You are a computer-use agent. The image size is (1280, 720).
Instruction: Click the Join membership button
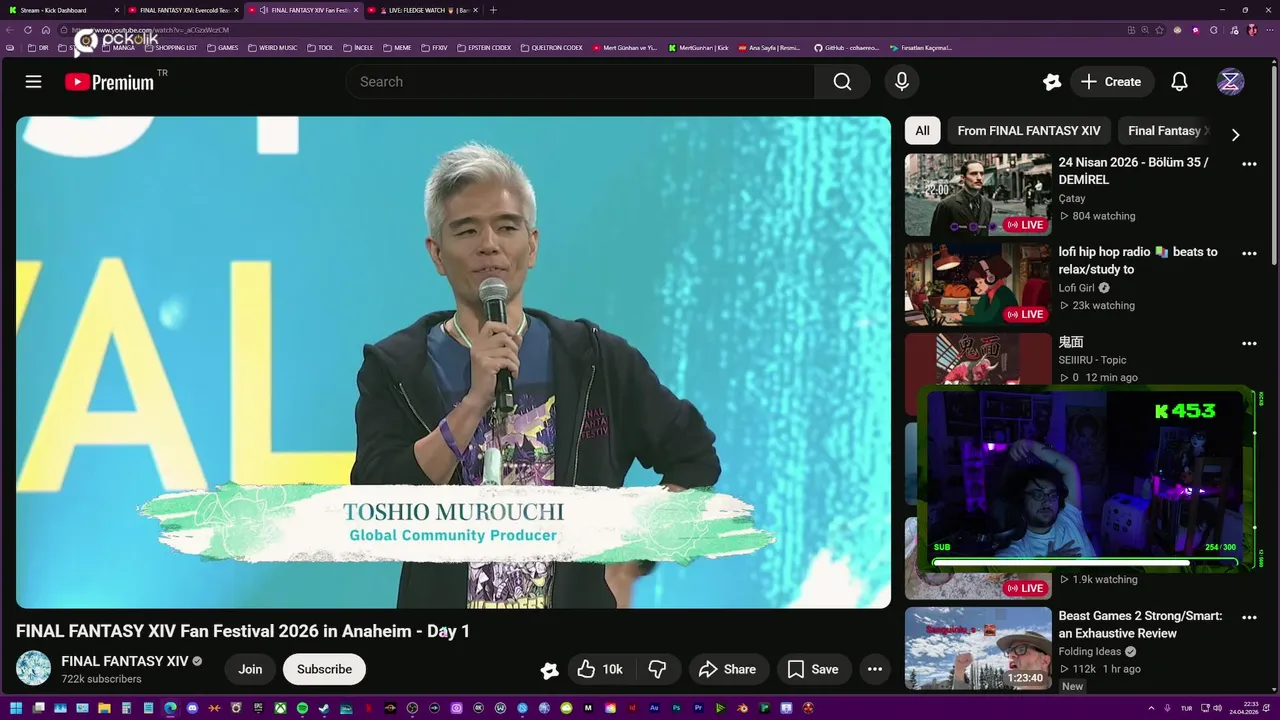pos(250,669)
